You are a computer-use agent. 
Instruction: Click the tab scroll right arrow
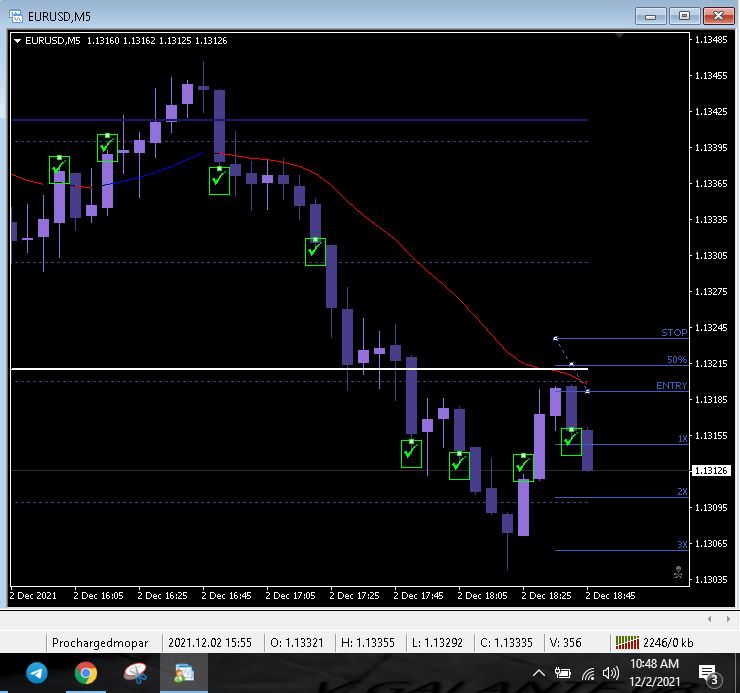click(x=728, y=619)
